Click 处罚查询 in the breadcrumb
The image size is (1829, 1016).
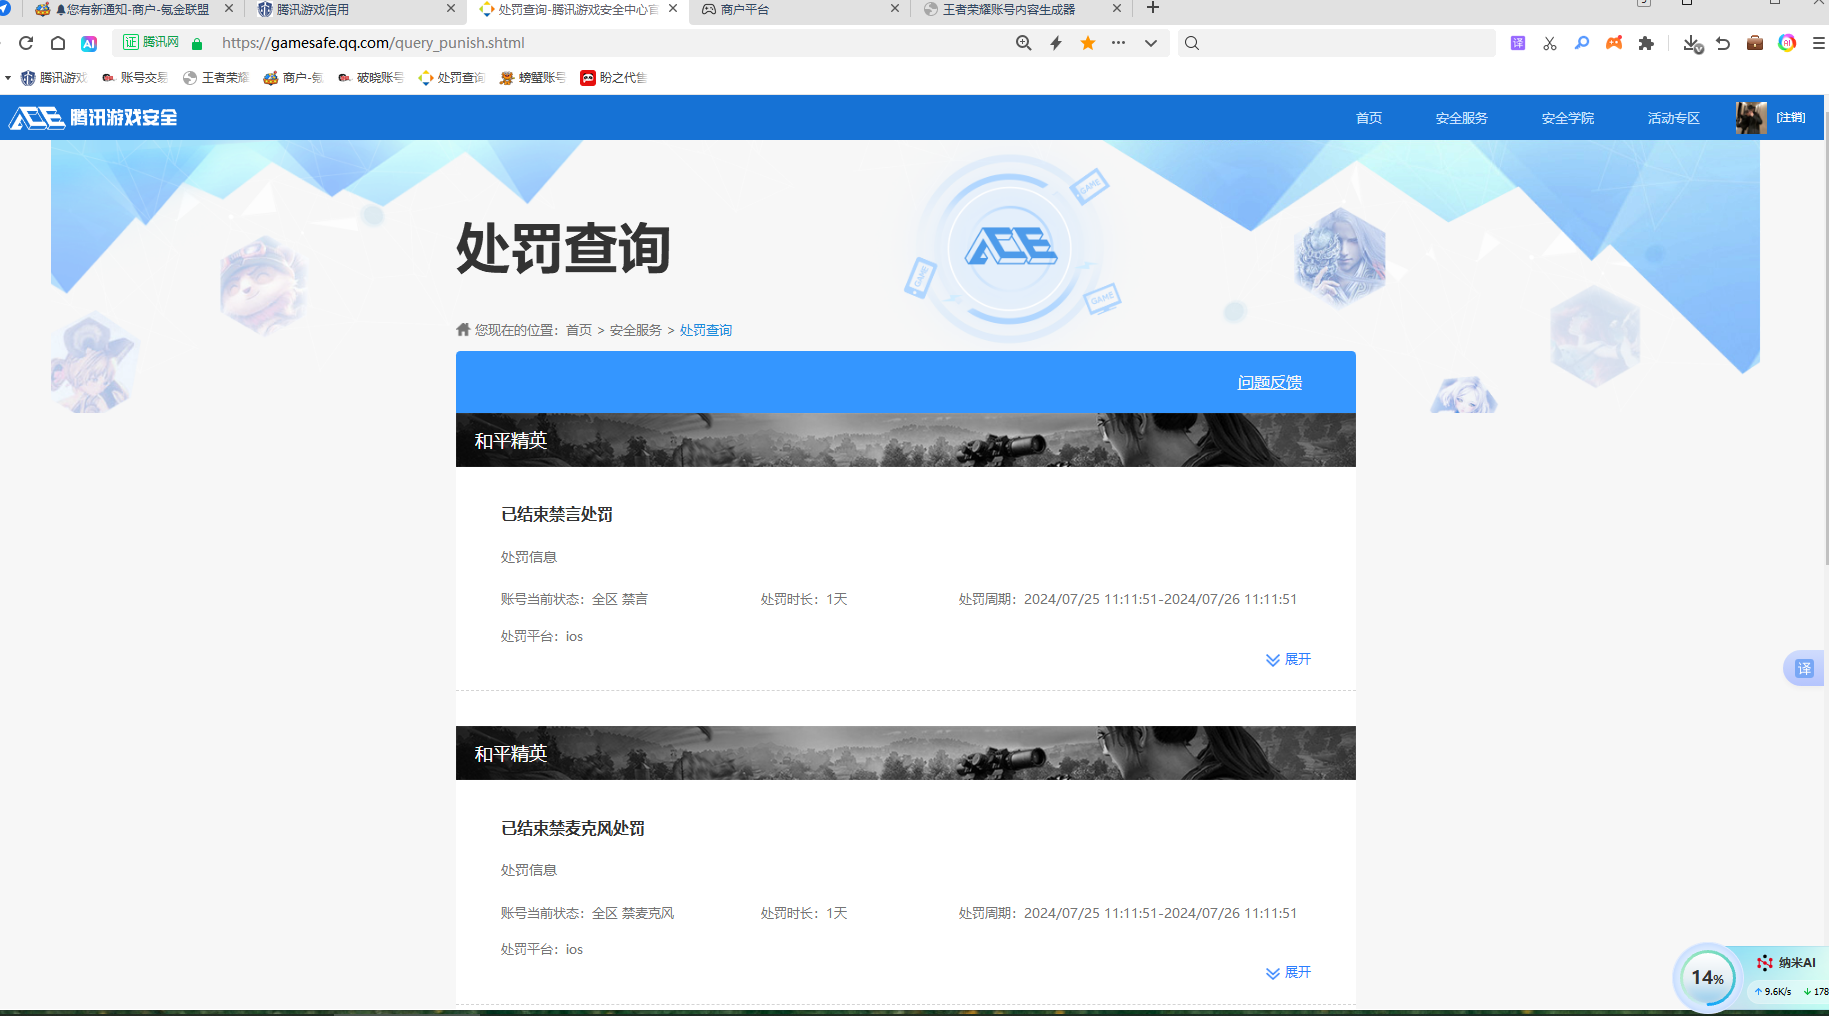[x=706, y=330]
